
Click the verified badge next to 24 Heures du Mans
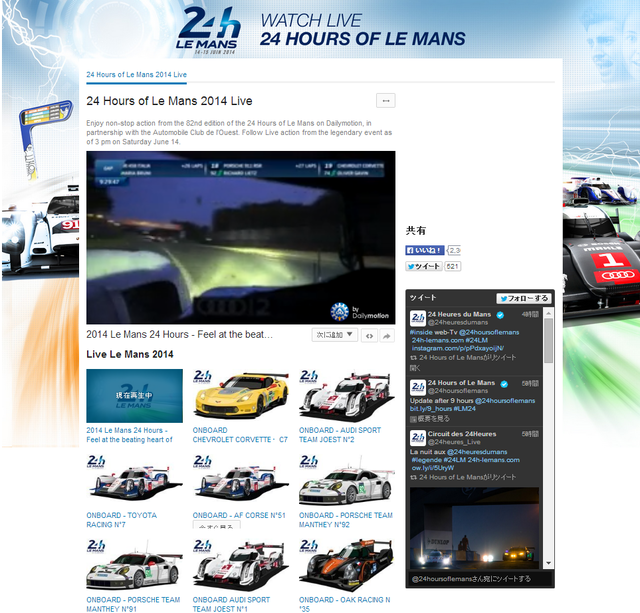pyautogui.click(x=500, y=315)
